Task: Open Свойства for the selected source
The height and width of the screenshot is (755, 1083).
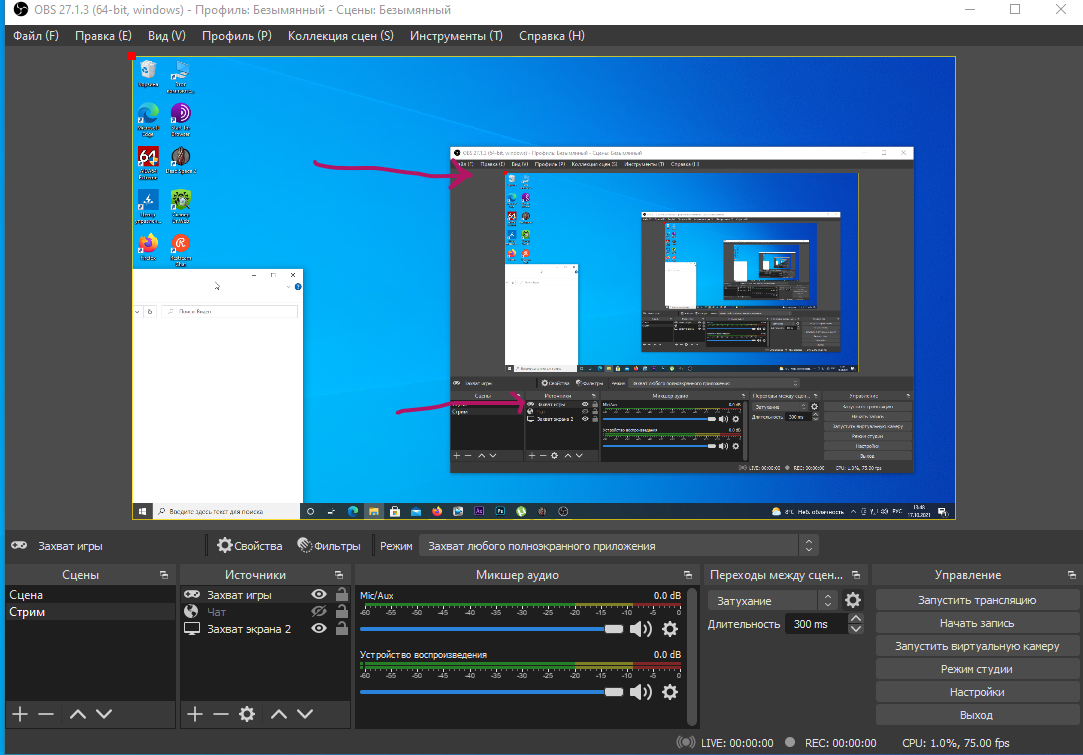Action: tap(250, 546)
